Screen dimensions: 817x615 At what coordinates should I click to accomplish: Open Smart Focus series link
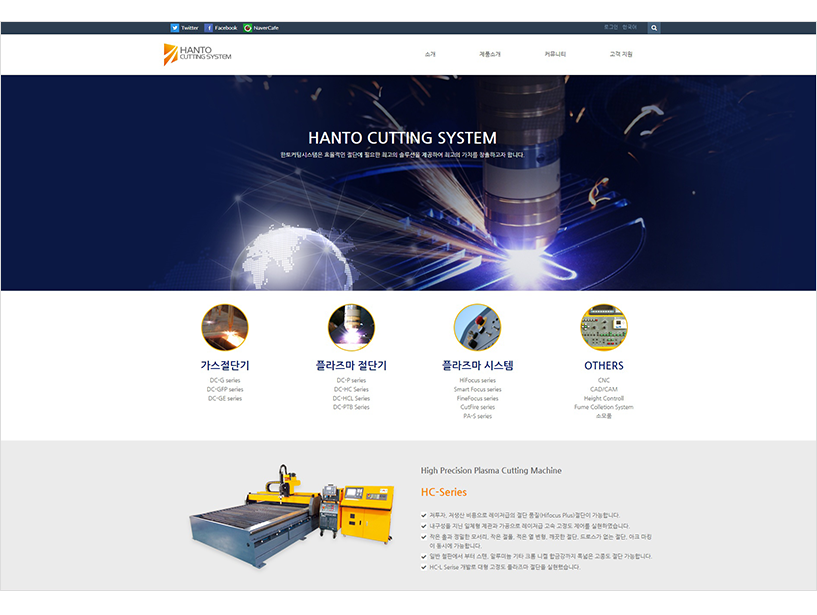tap(477, 389)
